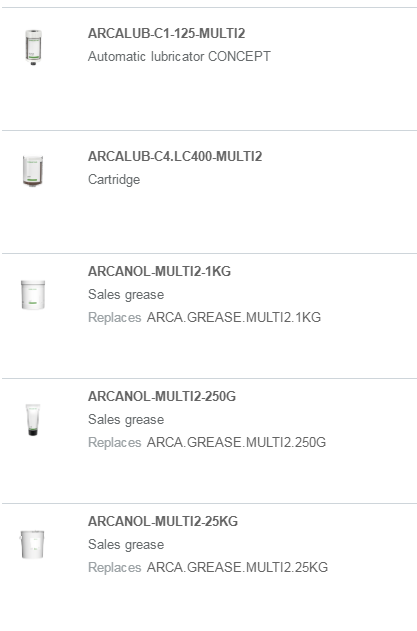
Task: Click Sales grease under ARCANOL-MULTI2-1KG
Action: (126, 295)
